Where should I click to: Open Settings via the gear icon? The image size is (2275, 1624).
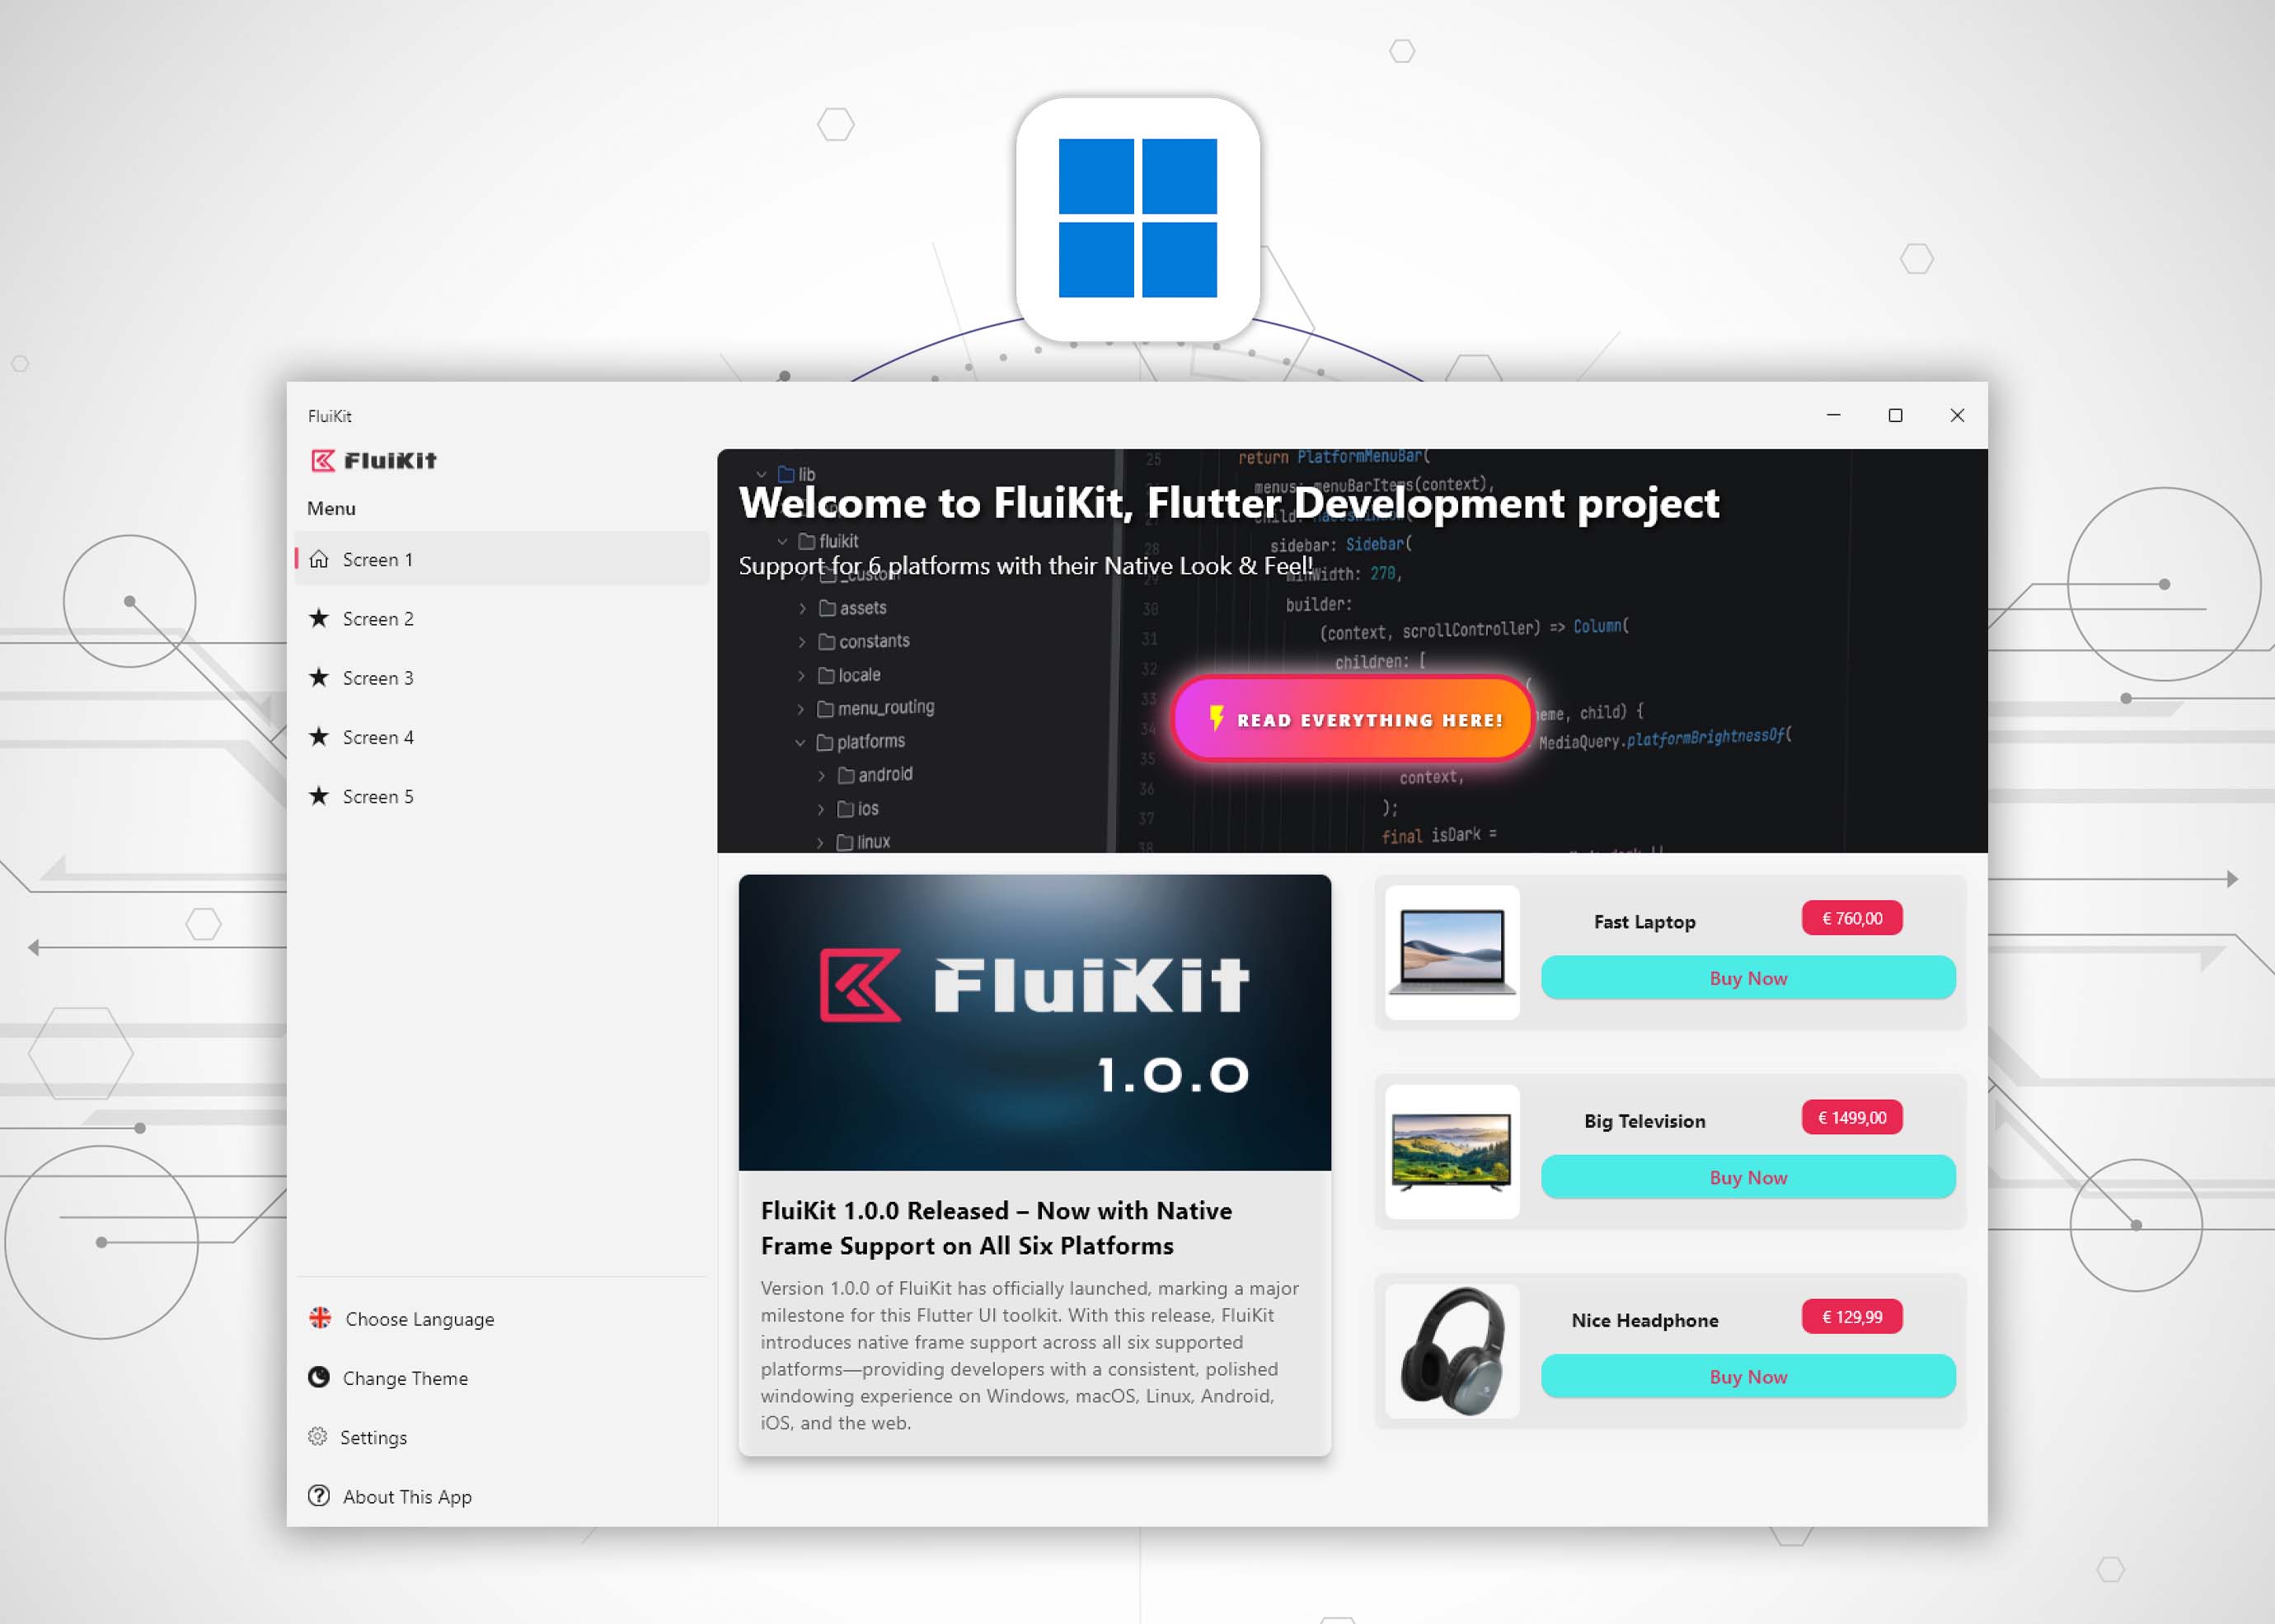coord(319,1437)
